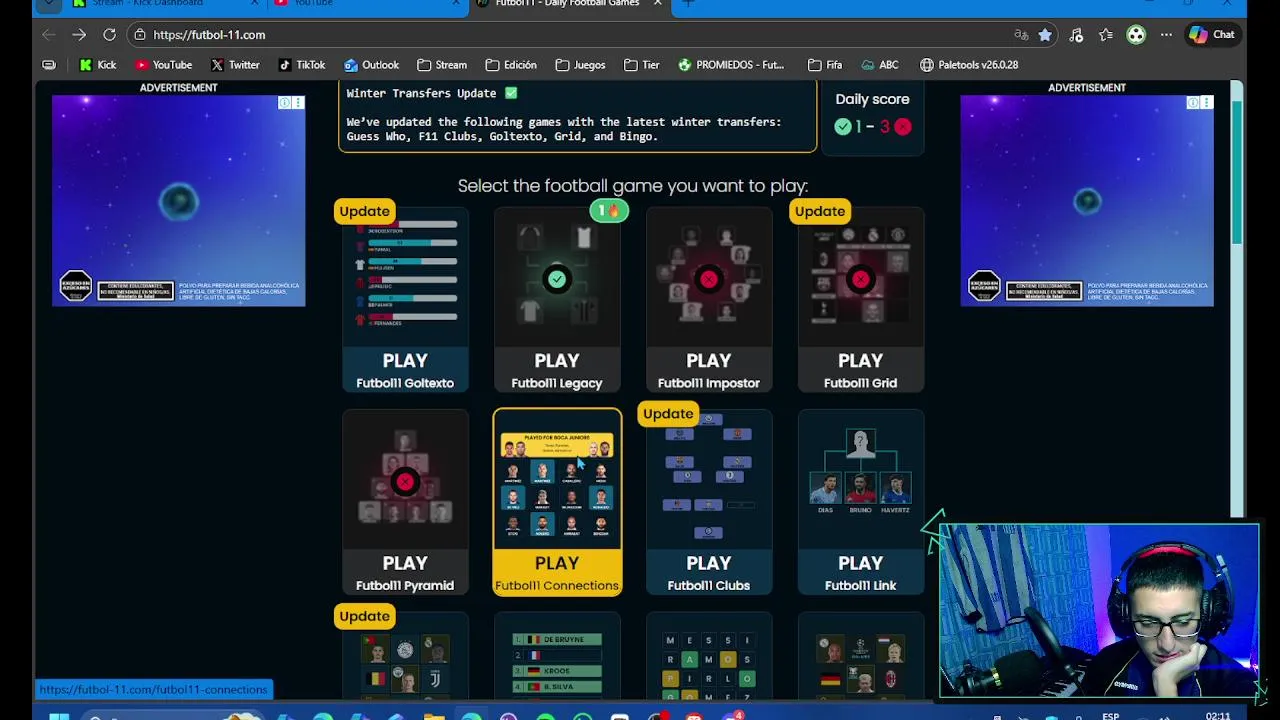Play the Futbol11 Link game
Screen dimensions: 1280x720
[861, 573]
